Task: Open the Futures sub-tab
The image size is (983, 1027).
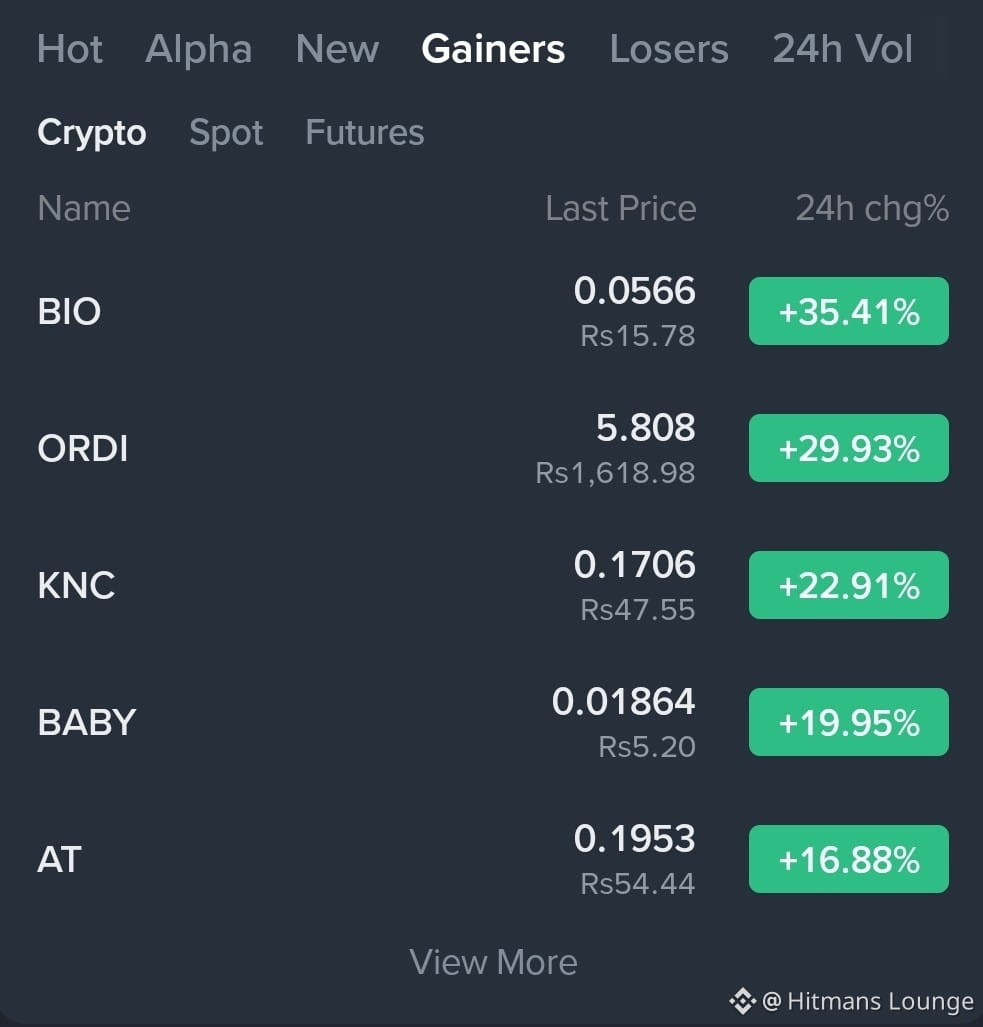Action: (x=365, y=133)
